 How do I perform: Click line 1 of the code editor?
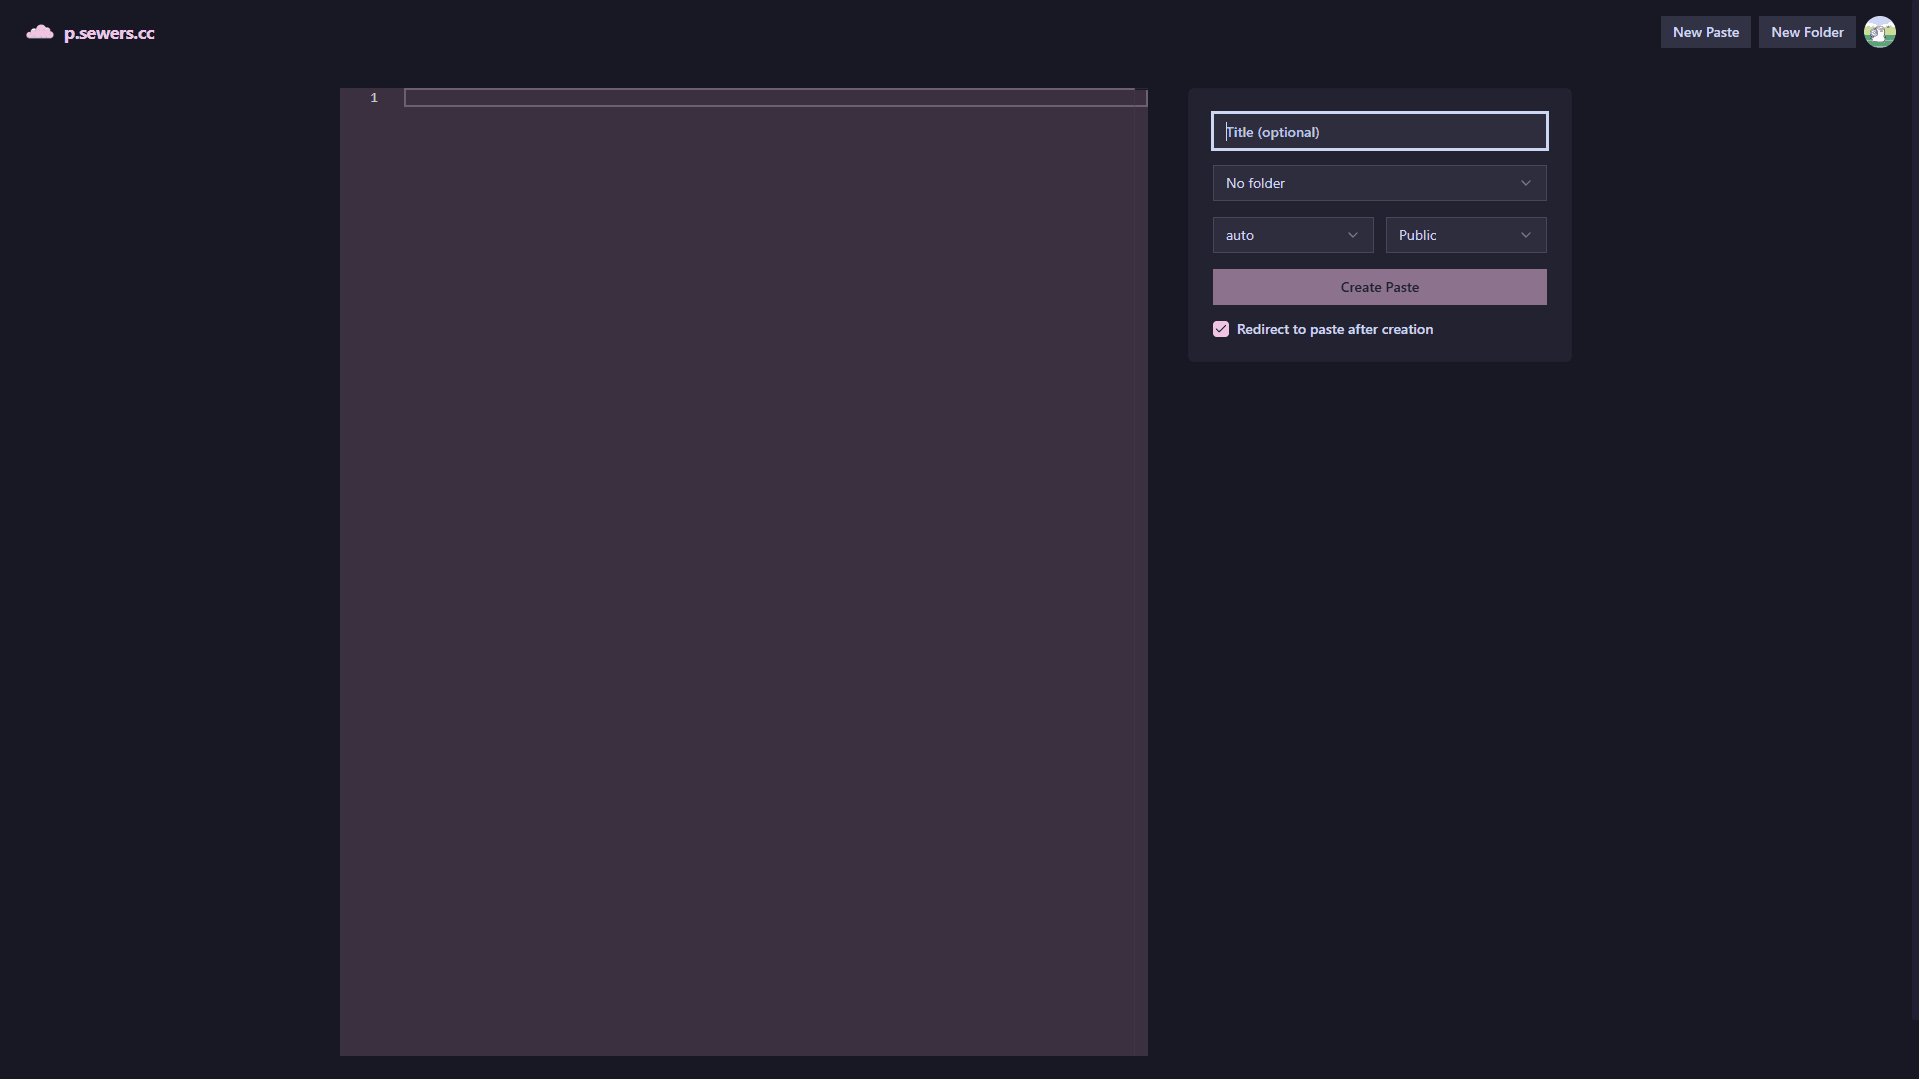774,97
